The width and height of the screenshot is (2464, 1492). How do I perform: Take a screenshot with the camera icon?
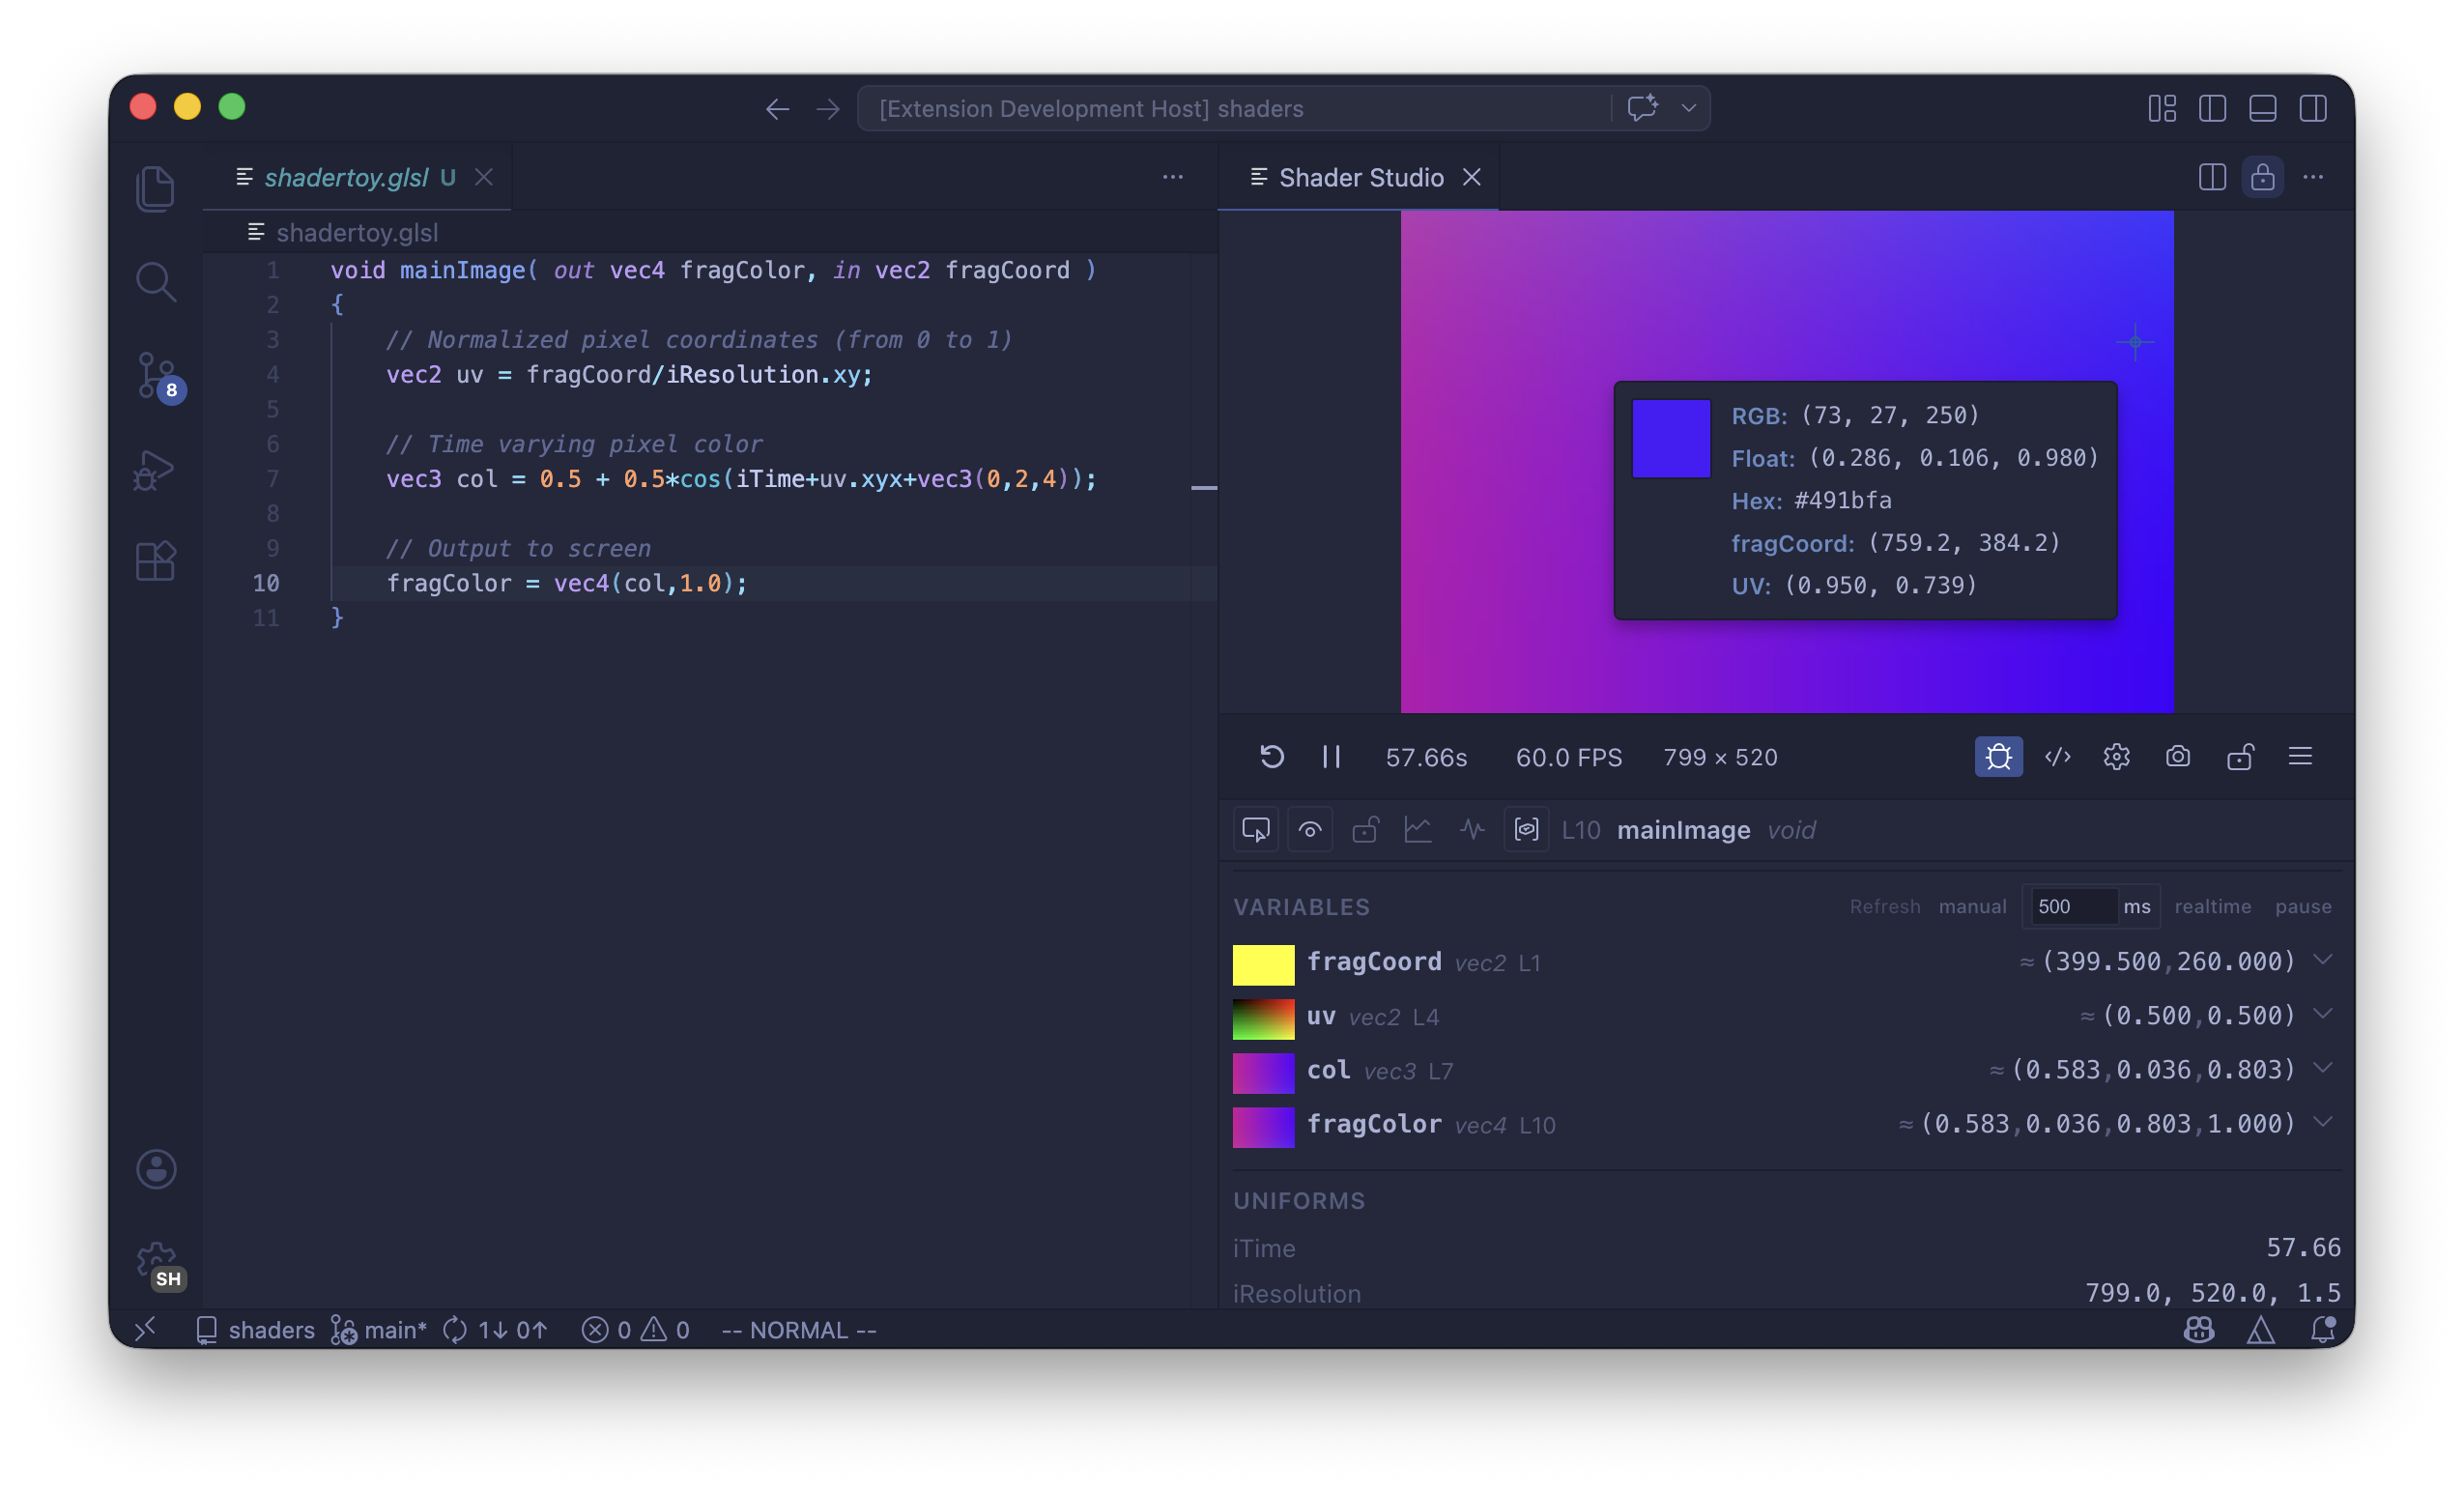(x=2178, y=757)
